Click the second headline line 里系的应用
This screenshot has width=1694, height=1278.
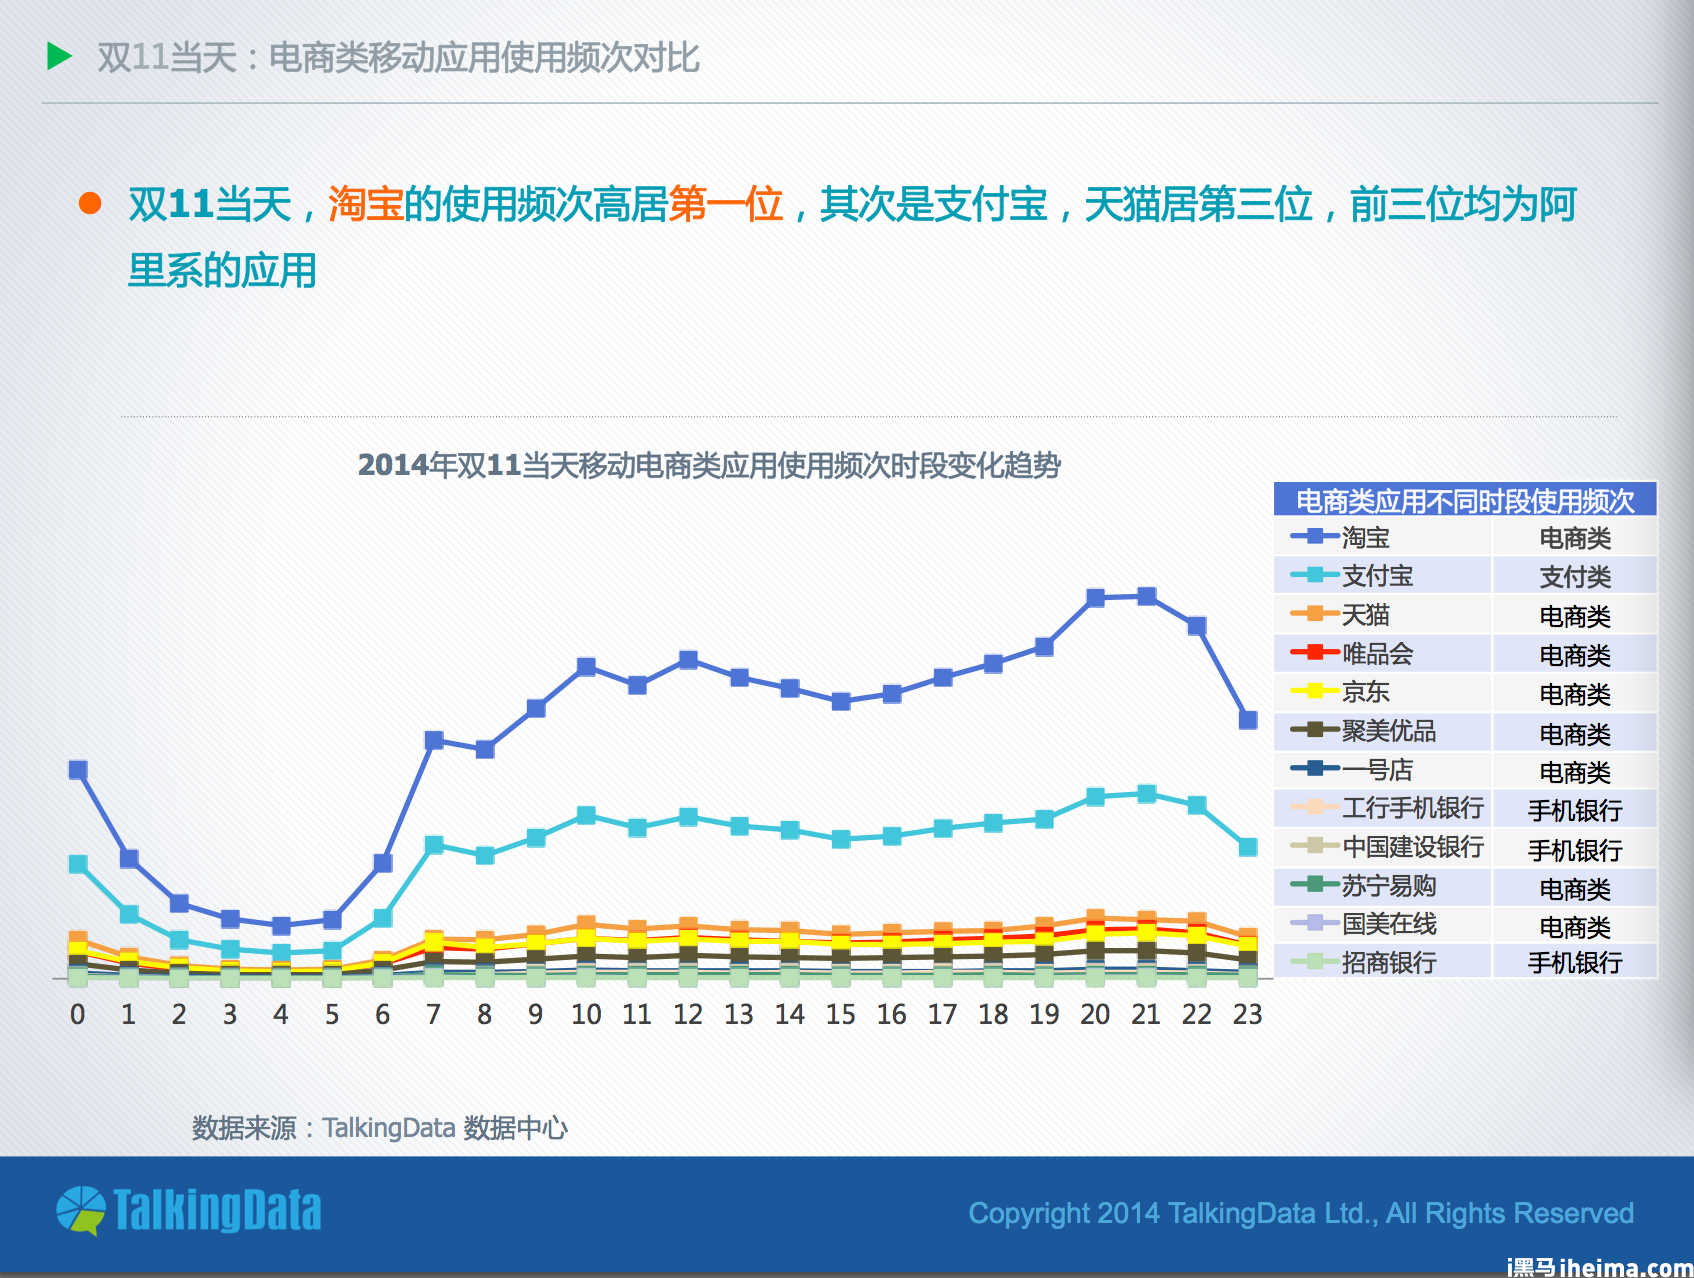click(222, 270)
